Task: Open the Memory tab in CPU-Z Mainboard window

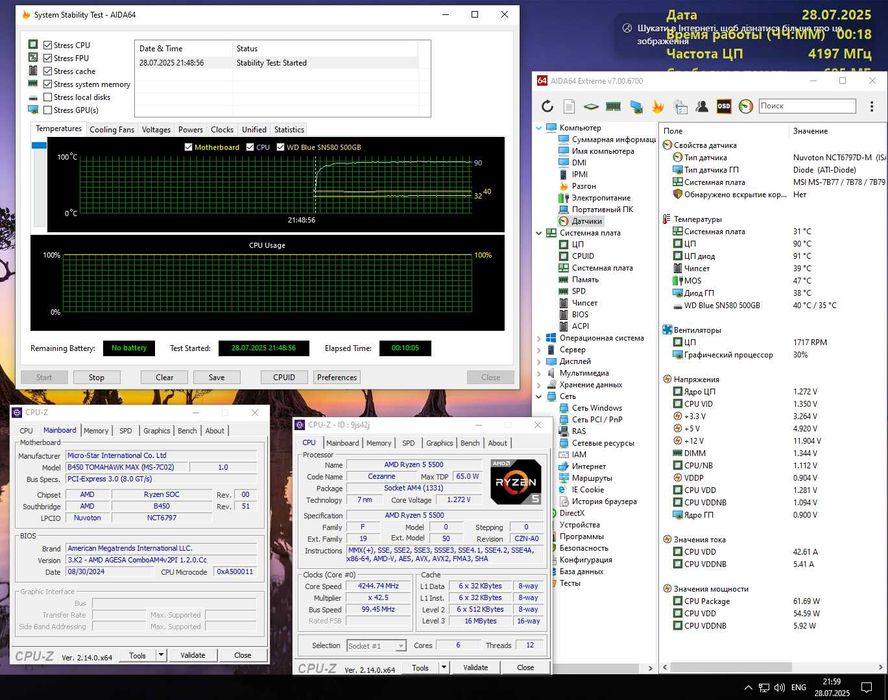Action: 96,430
